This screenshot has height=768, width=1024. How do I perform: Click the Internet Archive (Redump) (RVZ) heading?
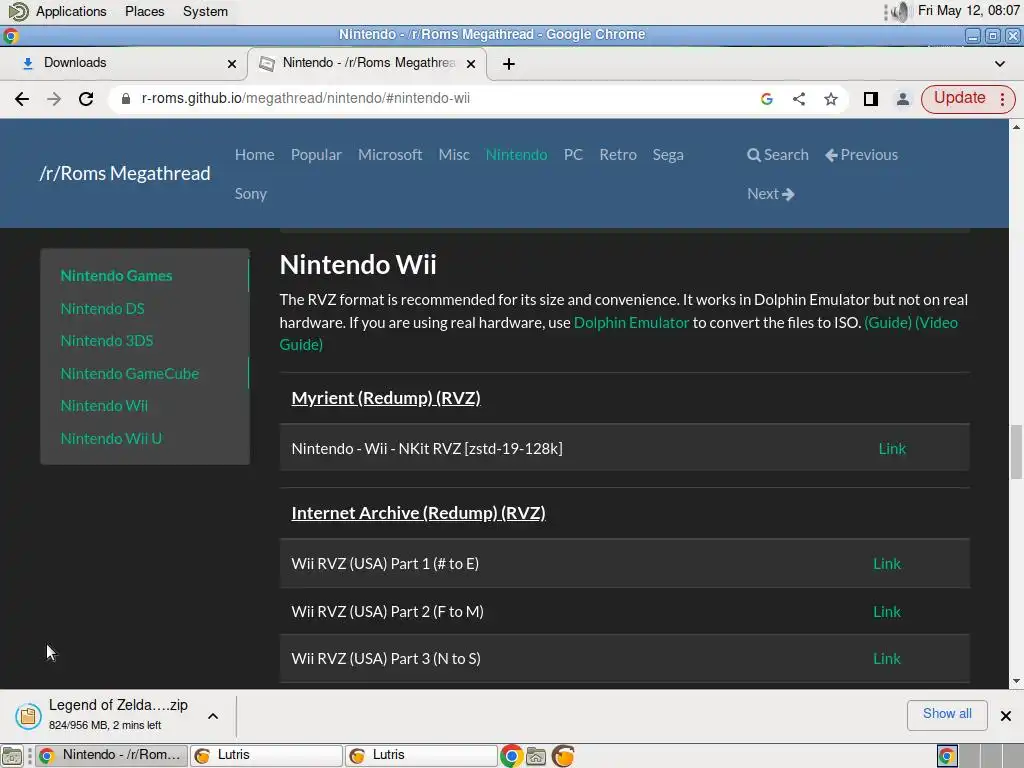(x=418, y=513)
